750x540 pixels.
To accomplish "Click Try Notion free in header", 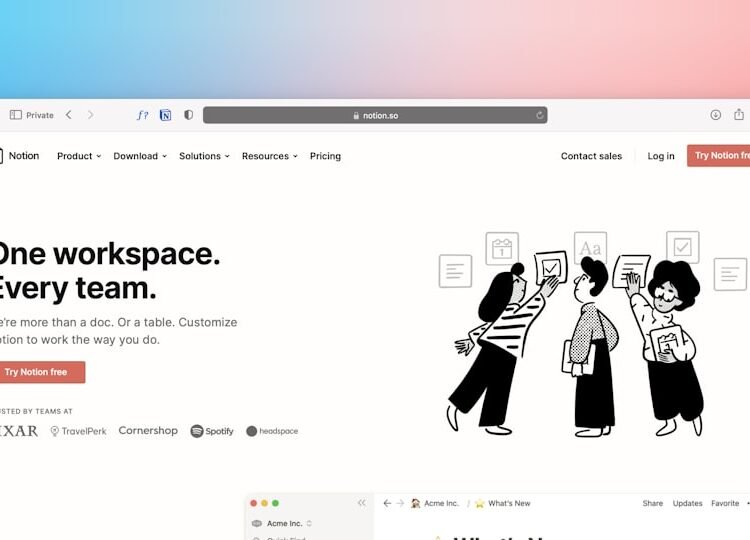I will (718, 155).
